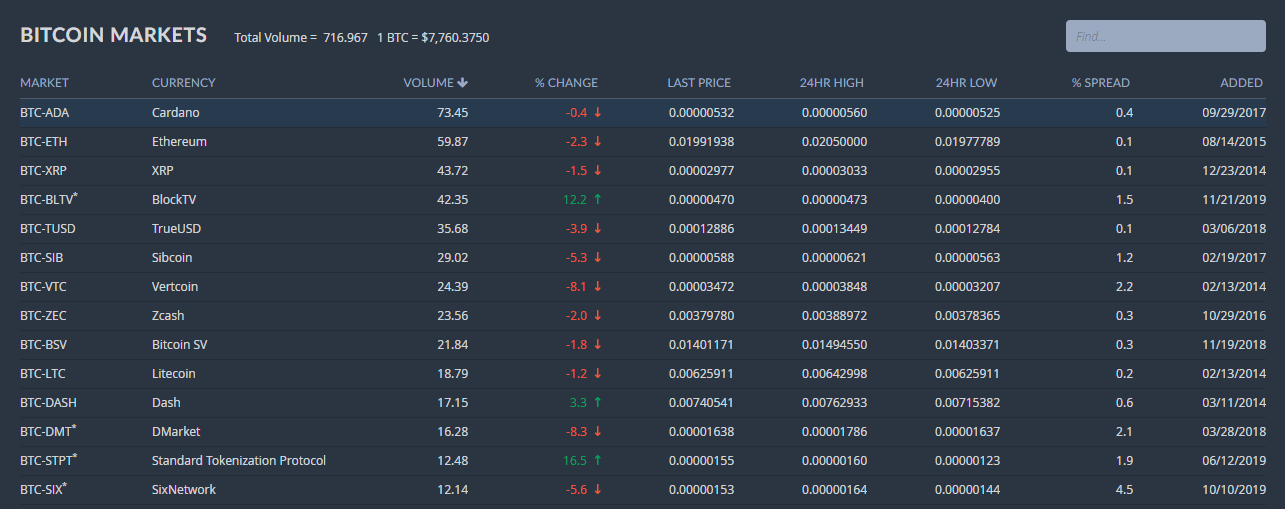Click the 73.45 volume value
The image size is (1285, 509).
coord(453,113)
